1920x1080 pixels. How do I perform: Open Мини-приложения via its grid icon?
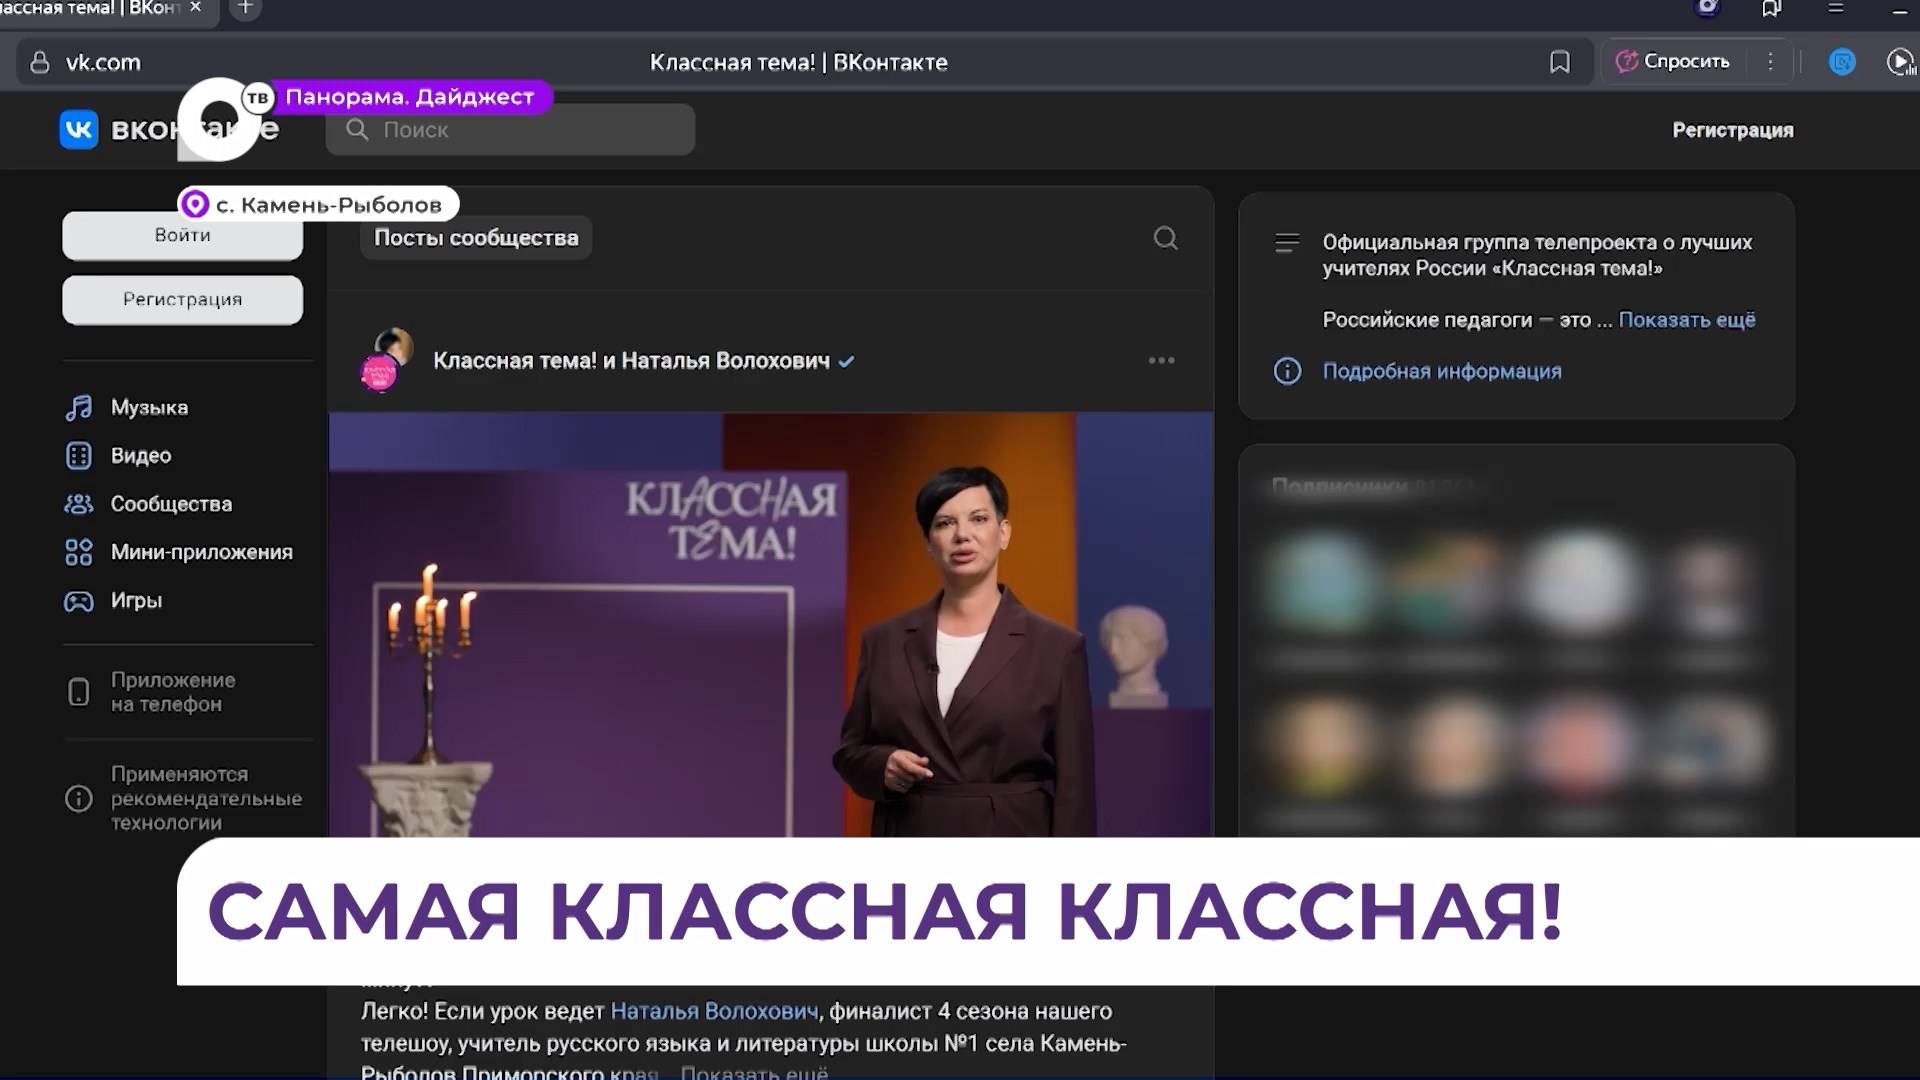coord(79,552)
